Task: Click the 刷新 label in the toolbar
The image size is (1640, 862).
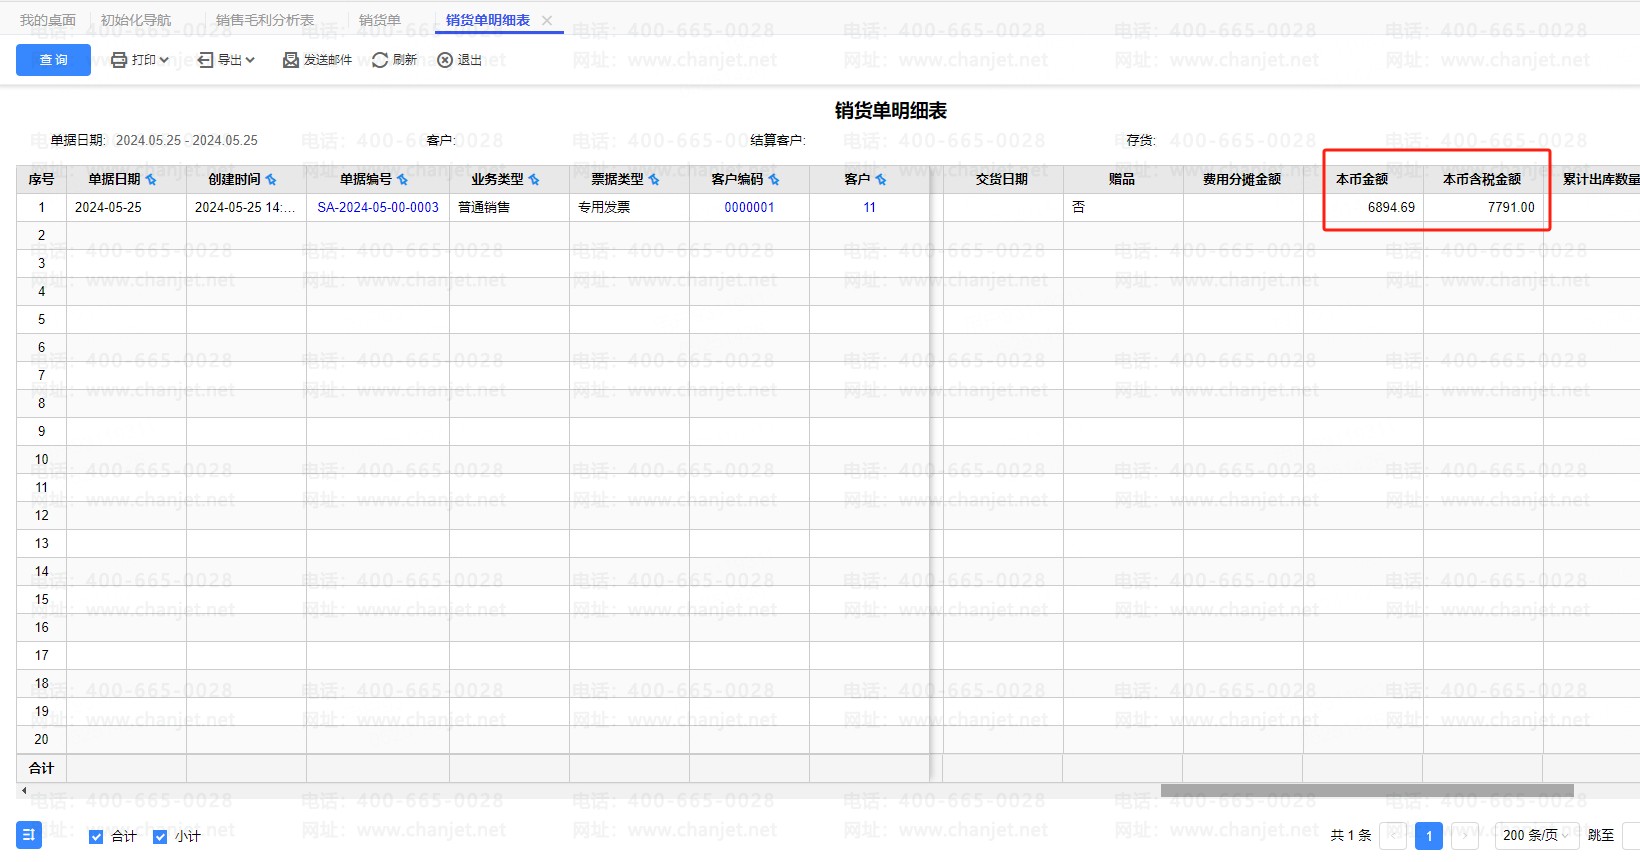Action: click(x=405, y=60)
